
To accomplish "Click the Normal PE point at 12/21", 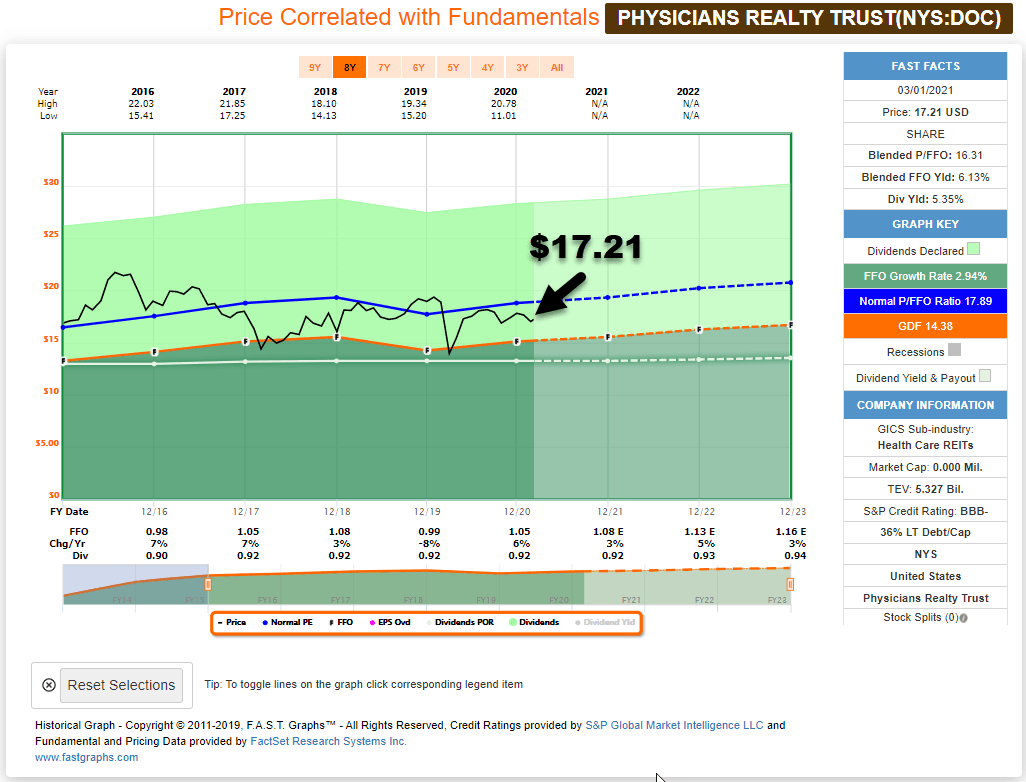I will (608, 297).
